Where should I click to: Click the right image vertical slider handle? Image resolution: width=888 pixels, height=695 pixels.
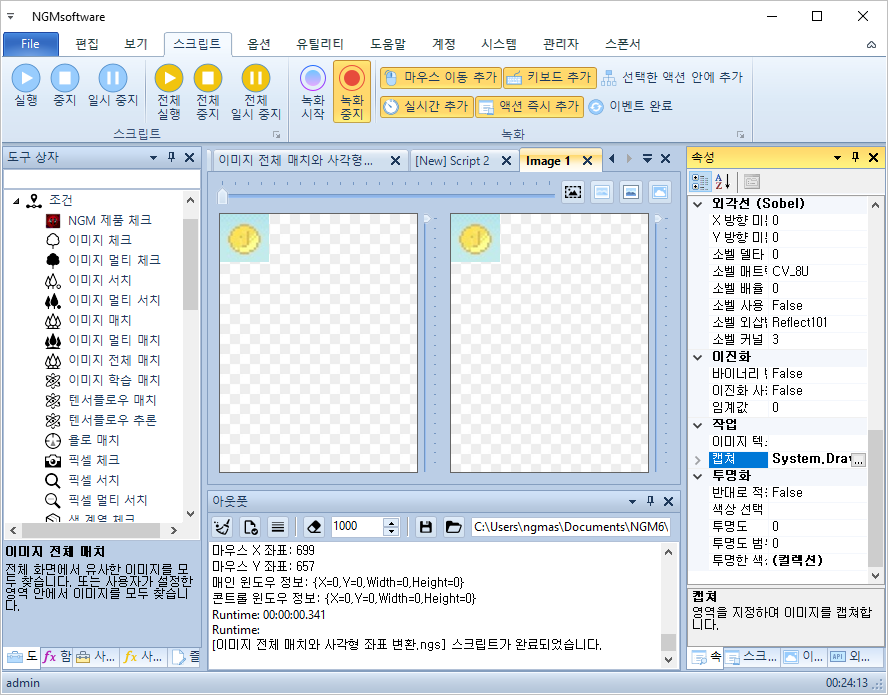658,219
